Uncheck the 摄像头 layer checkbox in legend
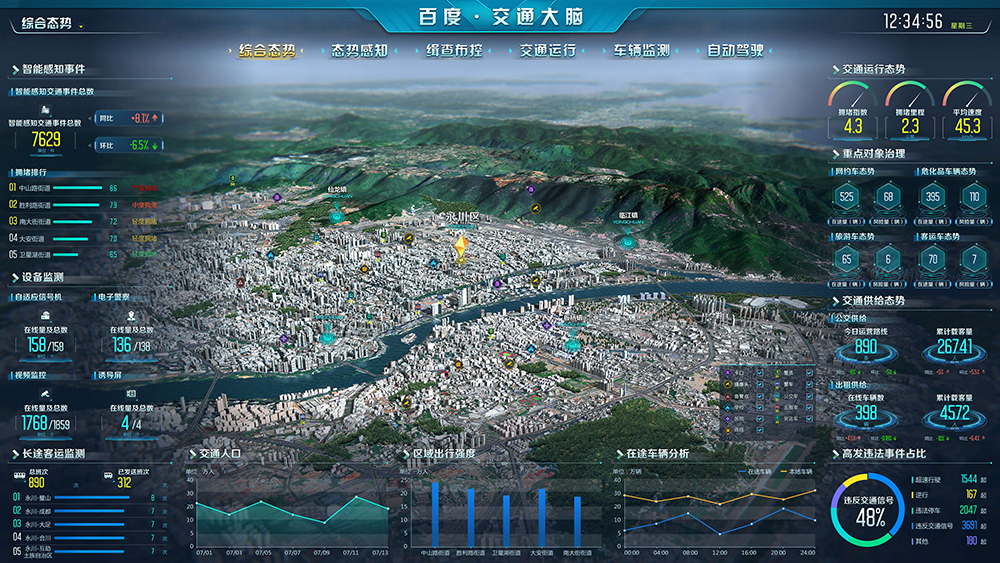Screen dimensions: 1000x563 759,383
